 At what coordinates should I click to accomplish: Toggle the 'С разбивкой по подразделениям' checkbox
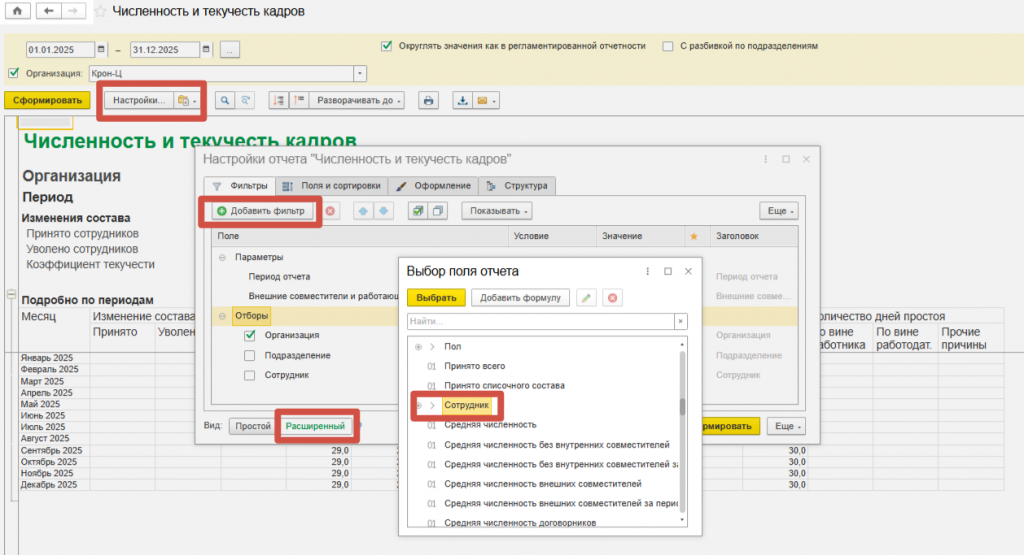(x=667, y=46)
